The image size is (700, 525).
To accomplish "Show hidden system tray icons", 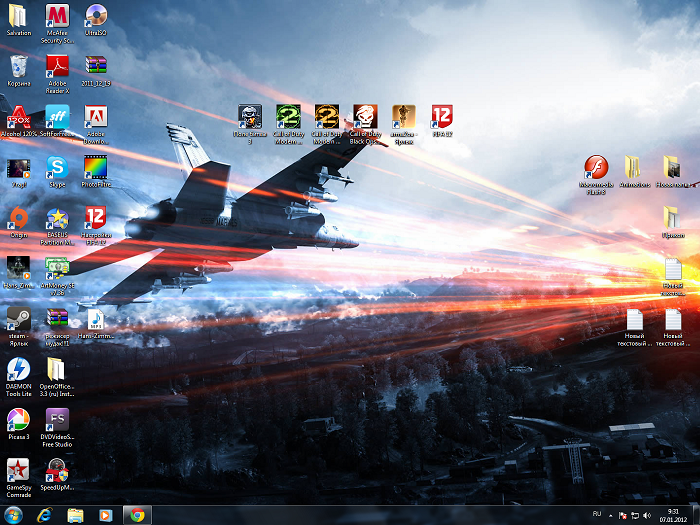I will tap(610, 514).
